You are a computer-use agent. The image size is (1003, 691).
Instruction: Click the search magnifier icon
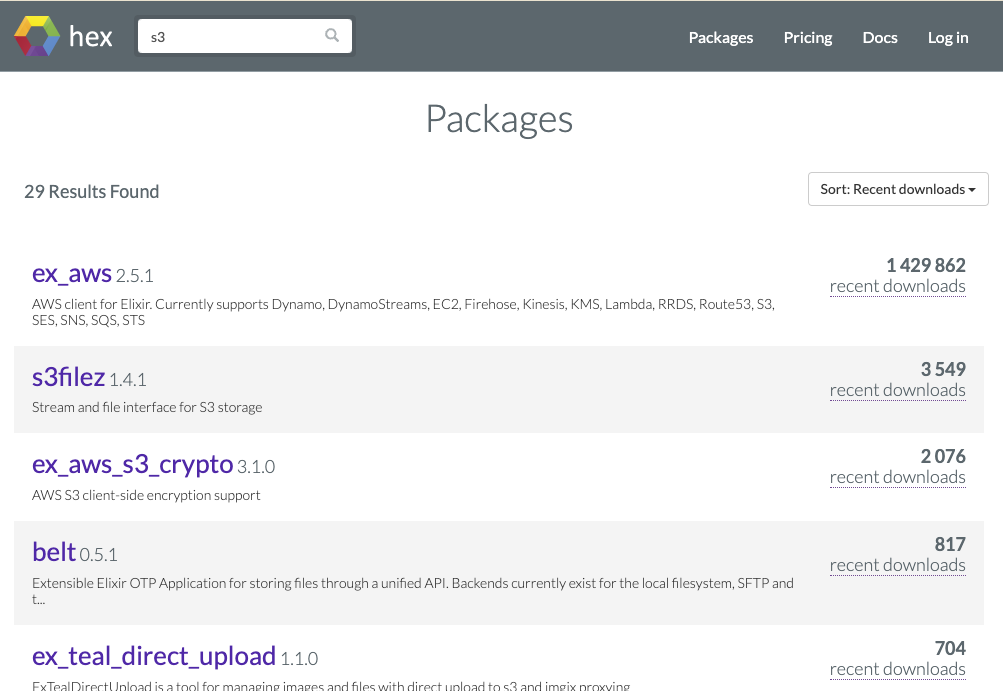[332, 36]
